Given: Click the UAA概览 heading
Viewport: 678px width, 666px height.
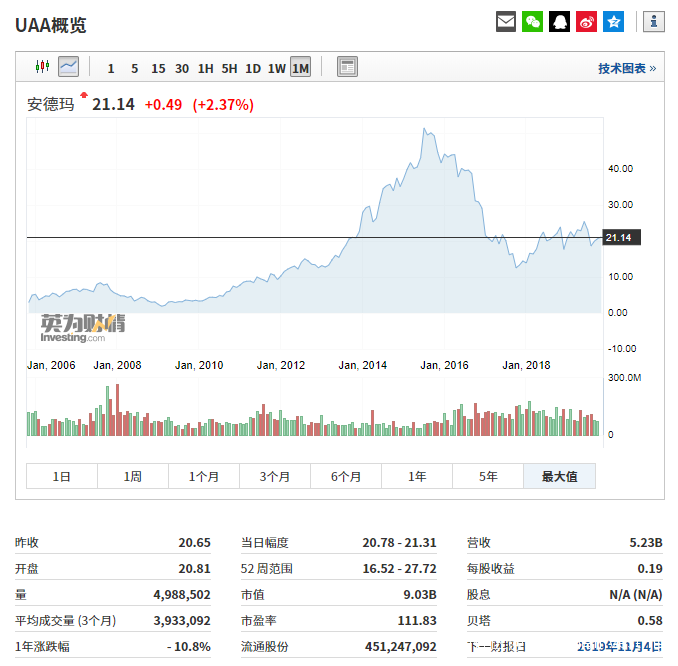Looking at the screenshot, I should click(x=51, y=25).
